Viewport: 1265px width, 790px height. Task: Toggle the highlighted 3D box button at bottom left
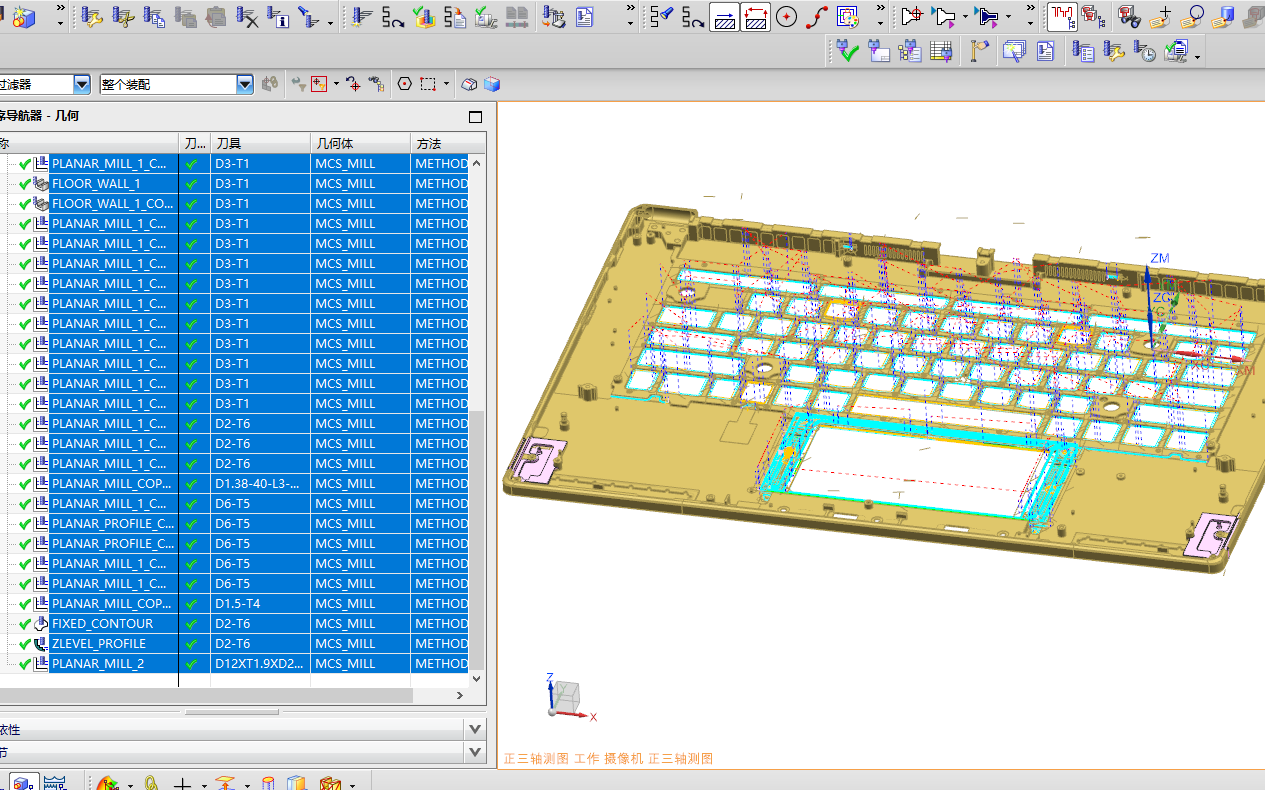[x=25, y=782]
